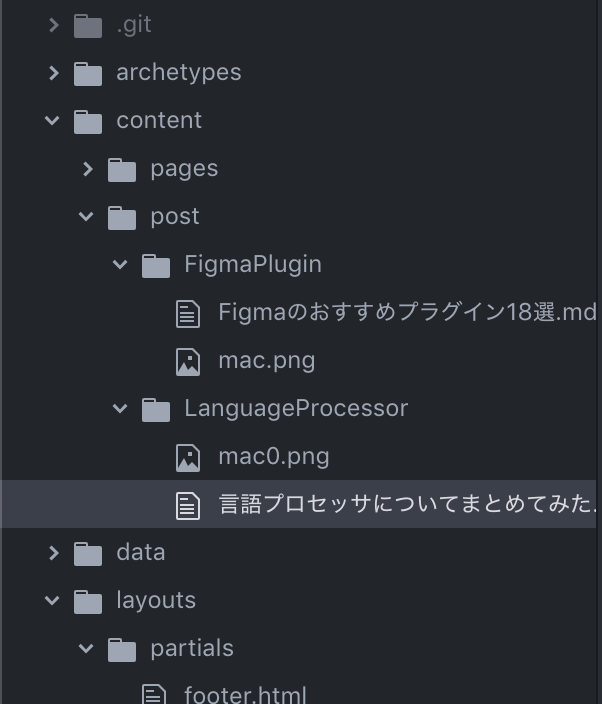Viewport: 602px width, 704px height.
Task: Select the layouts folder label
Action: click(x=156, y=601)
